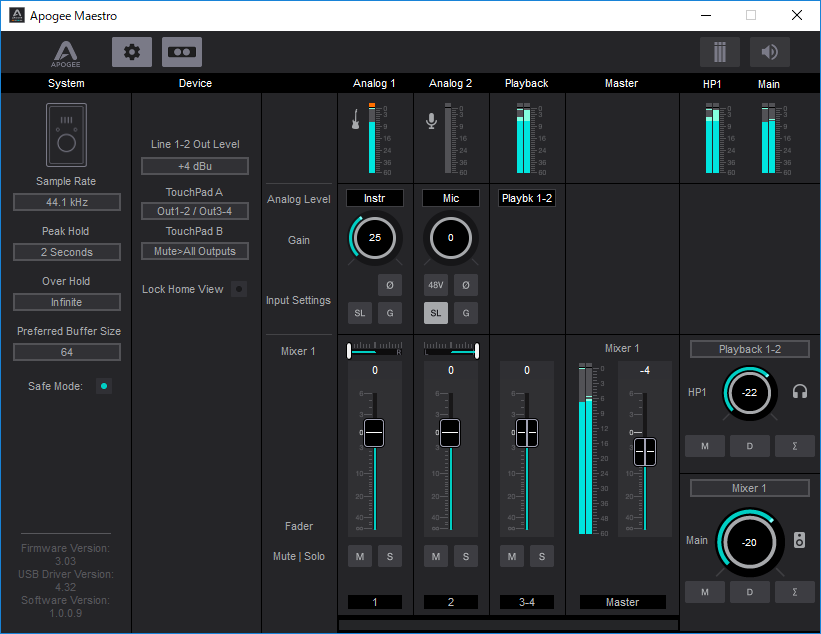Image resolution: width=821 pixels, height=634 pixels.
Task: Enable 48V phantom power on Analog 2
Action: point(436,285)
